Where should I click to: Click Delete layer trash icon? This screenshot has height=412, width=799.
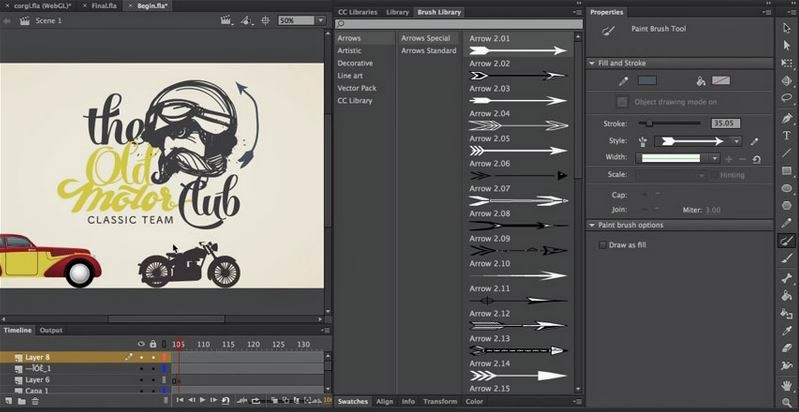35,401
